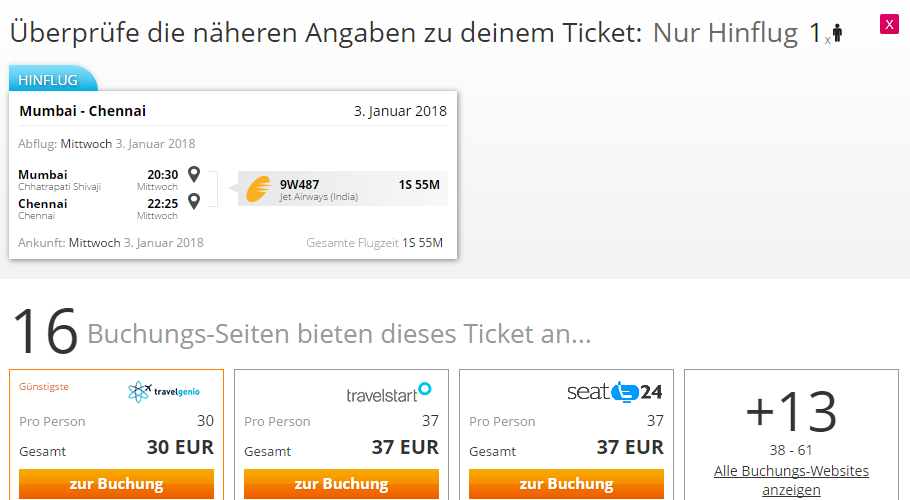Click the Jet Airways orange logo
Image resolution: width=910 pixels, height=500 pixels.
(x=259, y=189)
